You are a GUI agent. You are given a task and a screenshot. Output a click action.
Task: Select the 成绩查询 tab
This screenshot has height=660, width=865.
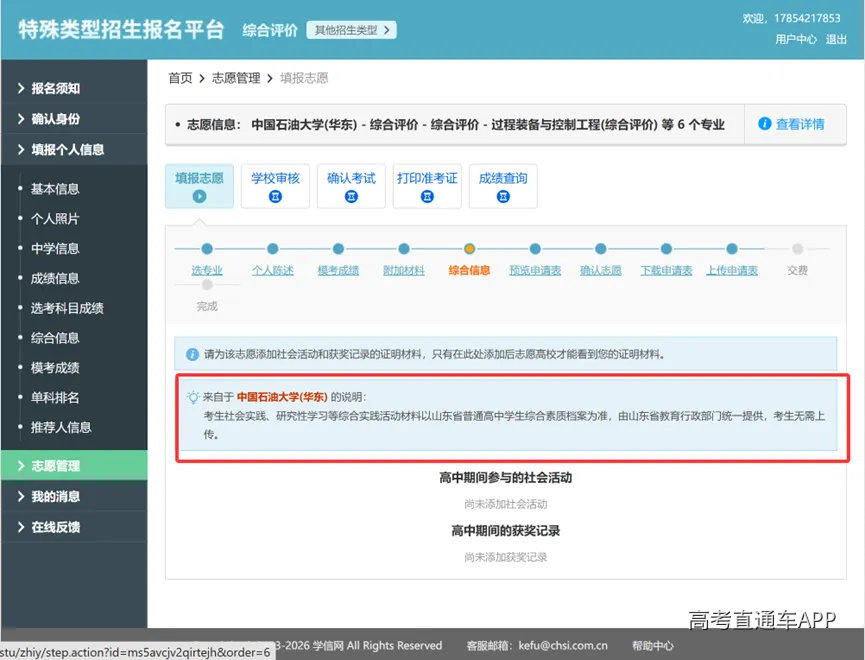503,186
